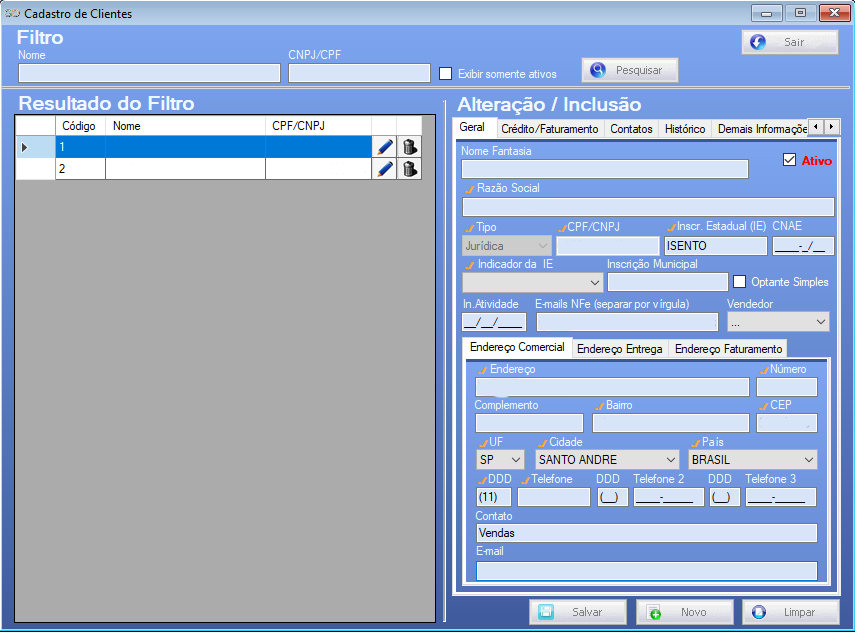Viewport: 855px width, 632px height.
Task: Click the Novo button
Action: coord(684,612)
